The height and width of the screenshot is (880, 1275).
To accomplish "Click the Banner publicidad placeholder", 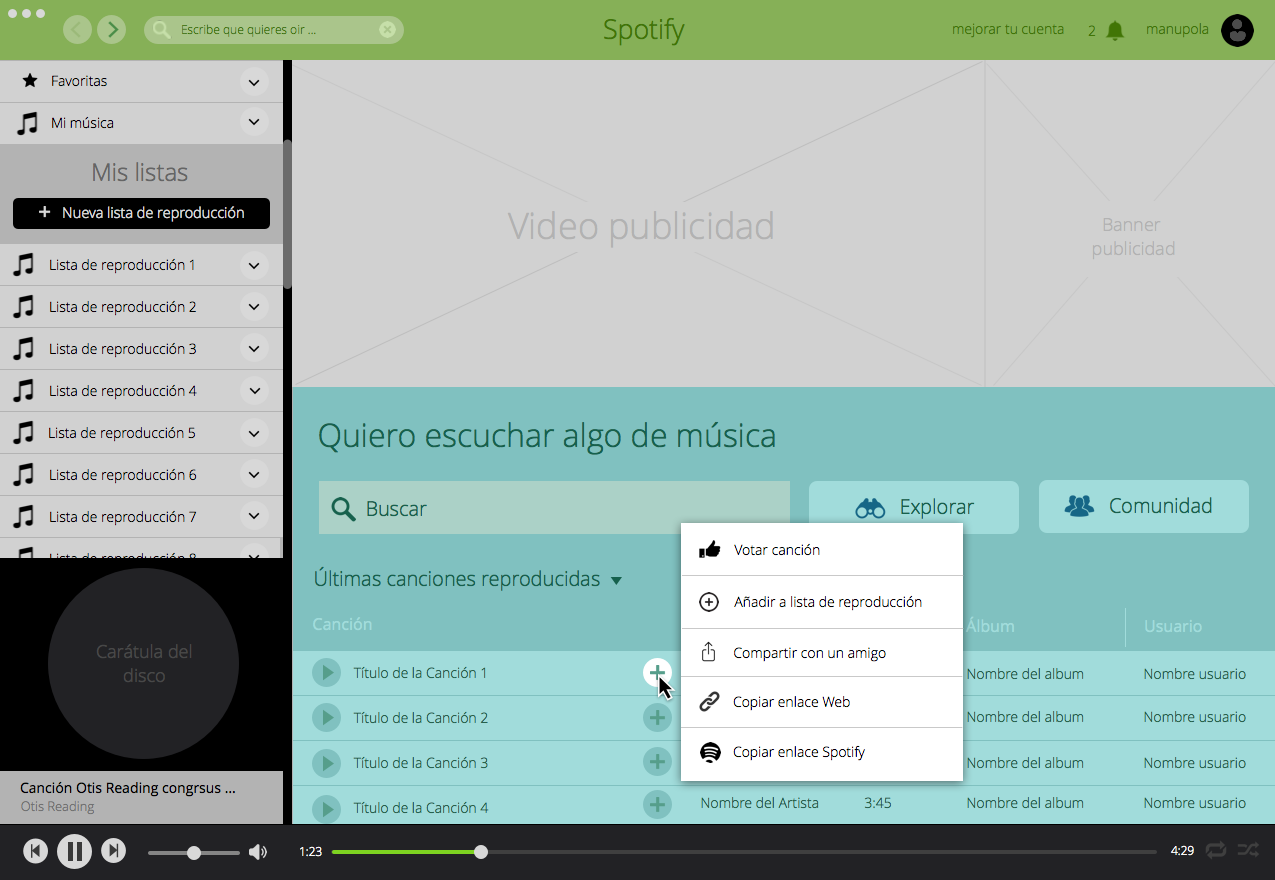I will pos(1131,224).
